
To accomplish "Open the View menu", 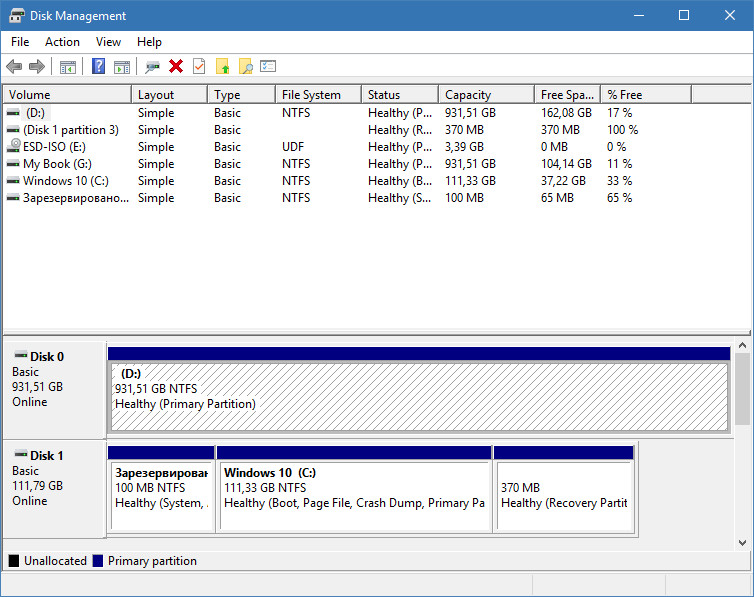I will tap(108, 42).
